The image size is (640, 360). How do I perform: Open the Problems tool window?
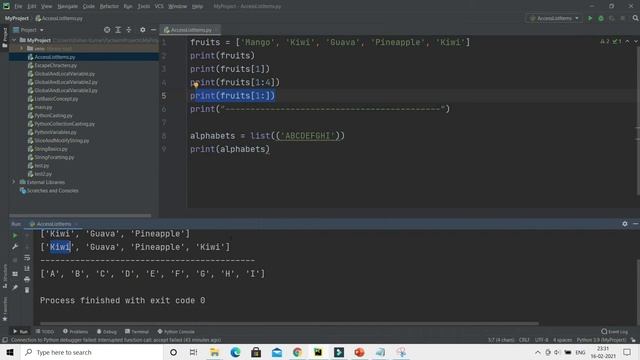76,331
